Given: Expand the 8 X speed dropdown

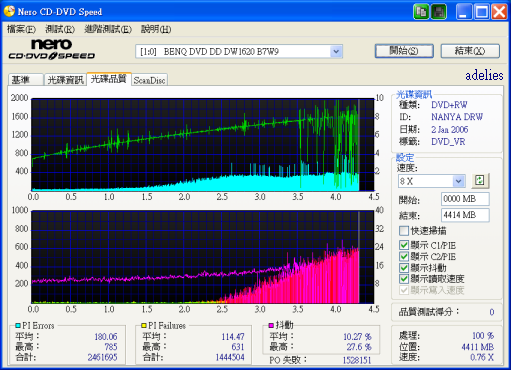Looking at the screenshot, I should [459, 181].
